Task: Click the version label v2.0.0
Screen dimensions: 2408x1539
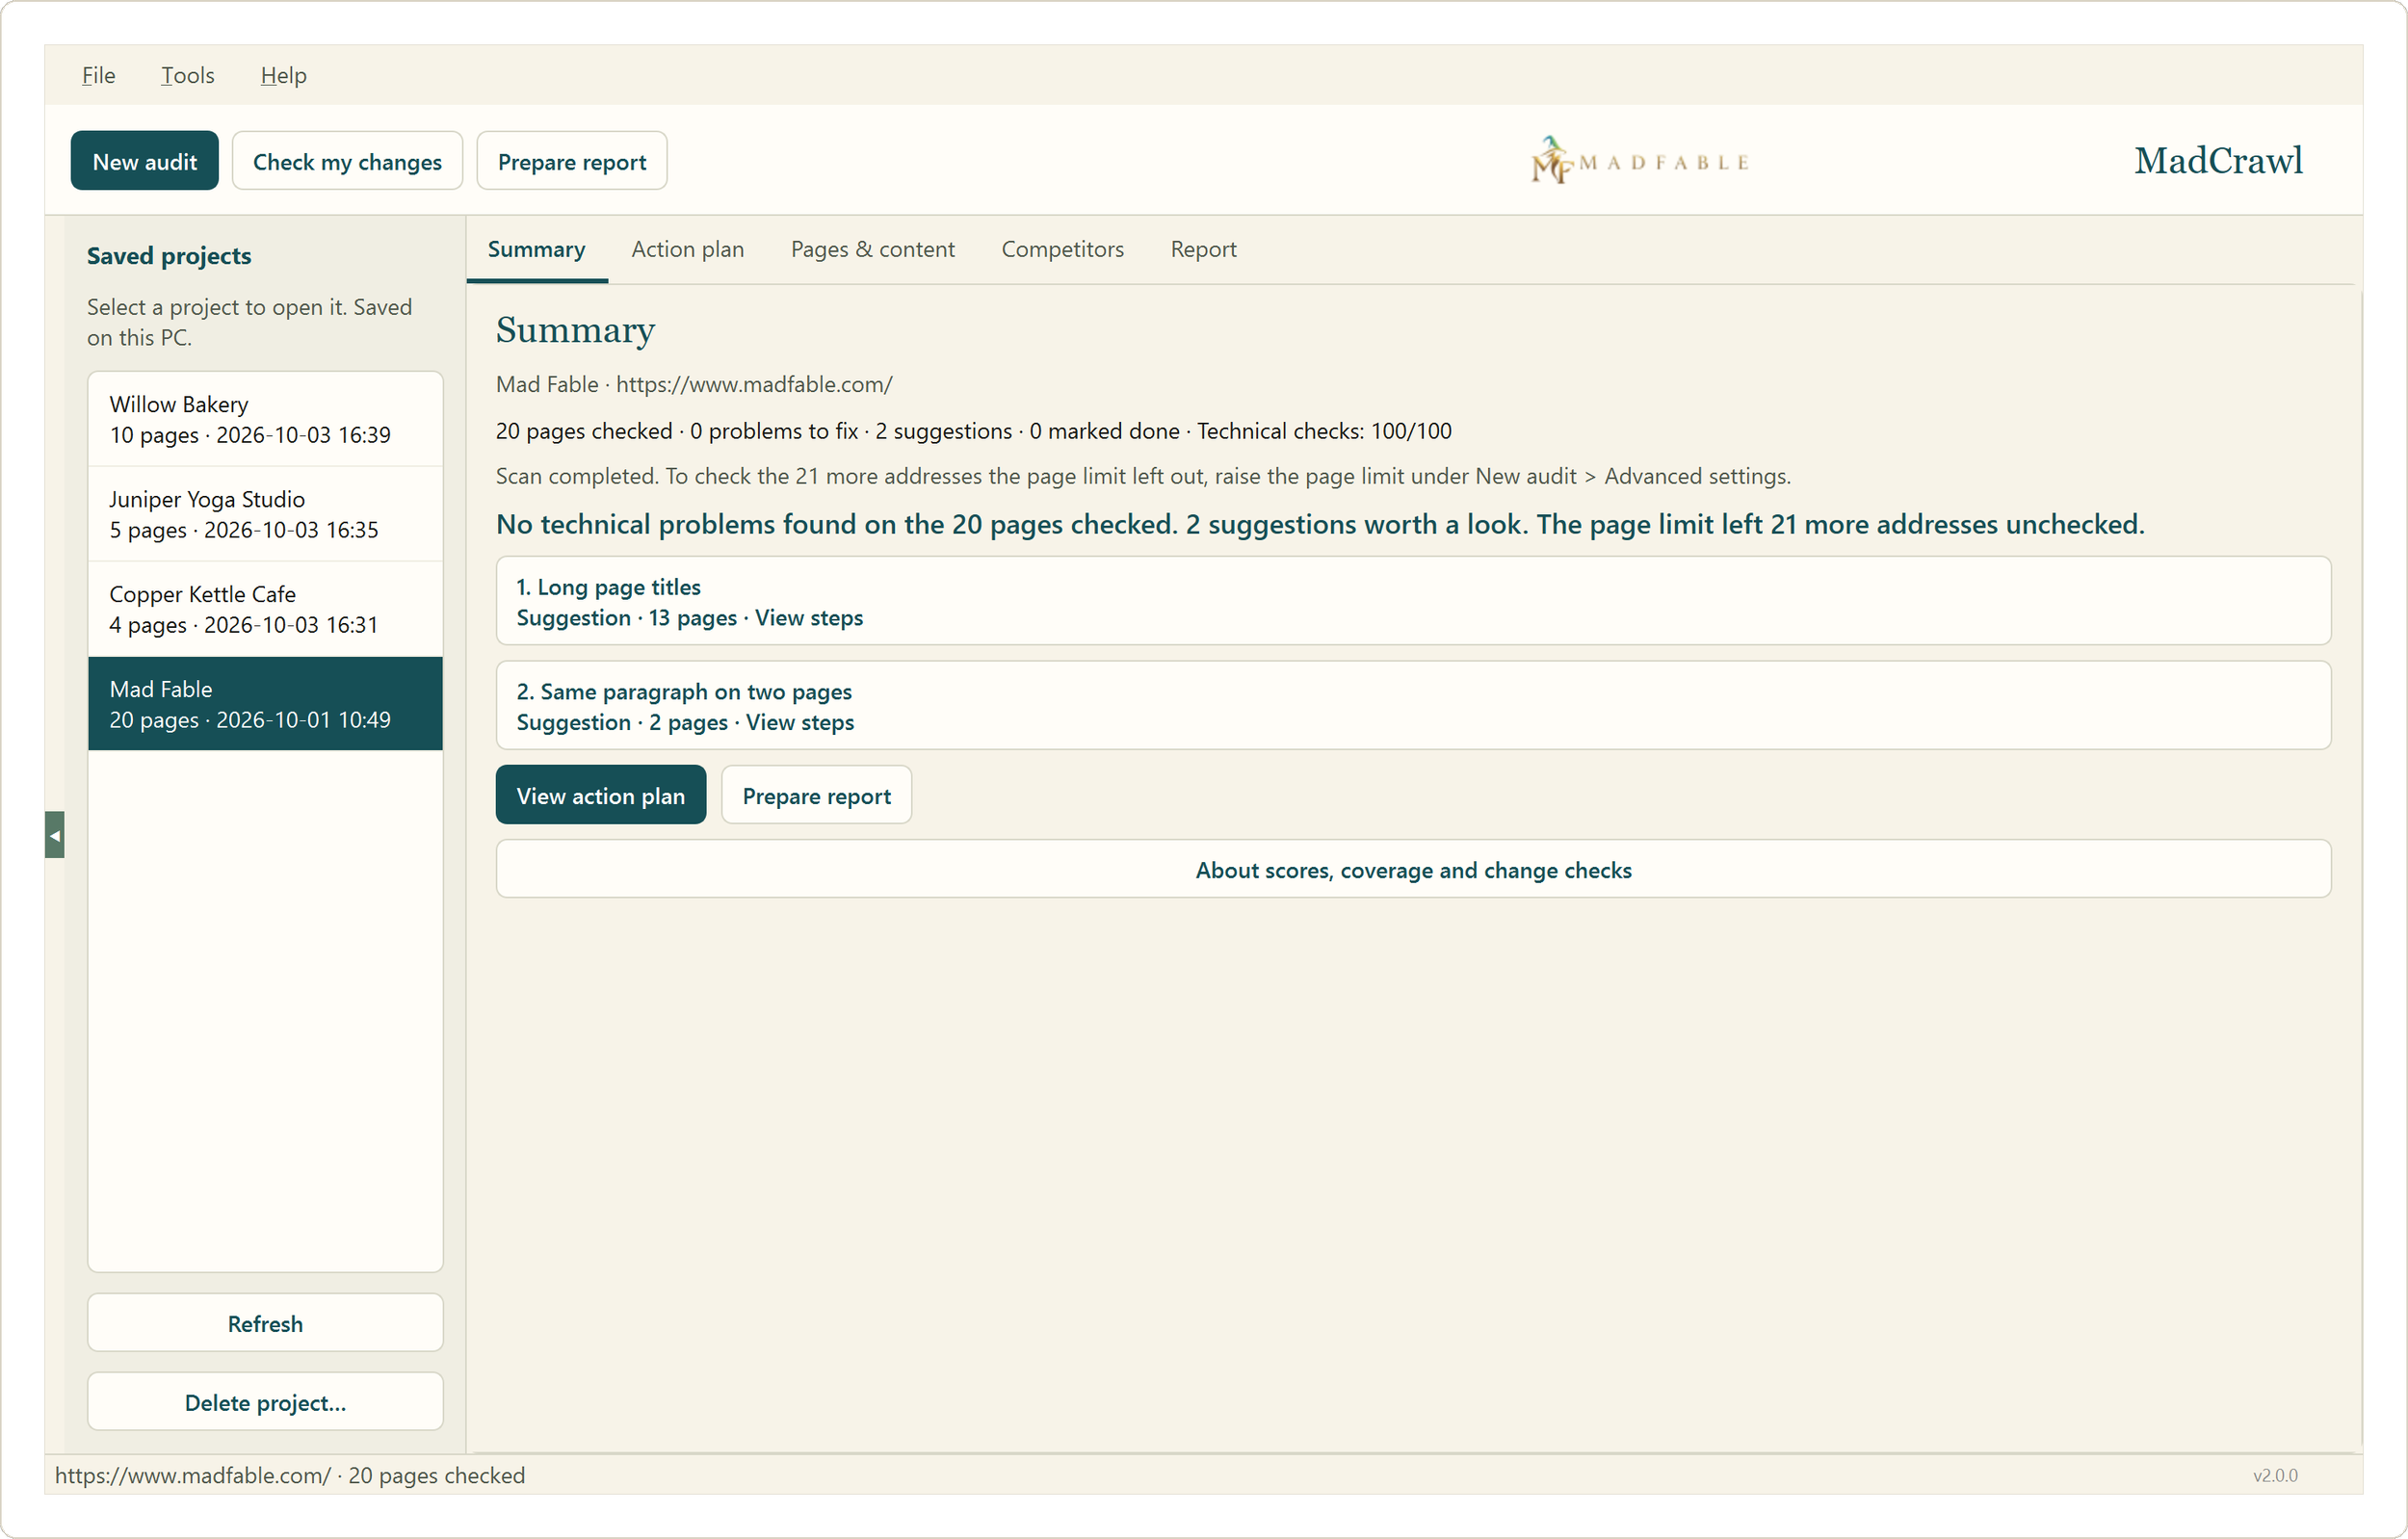Action: [x=2275, y=1475]
